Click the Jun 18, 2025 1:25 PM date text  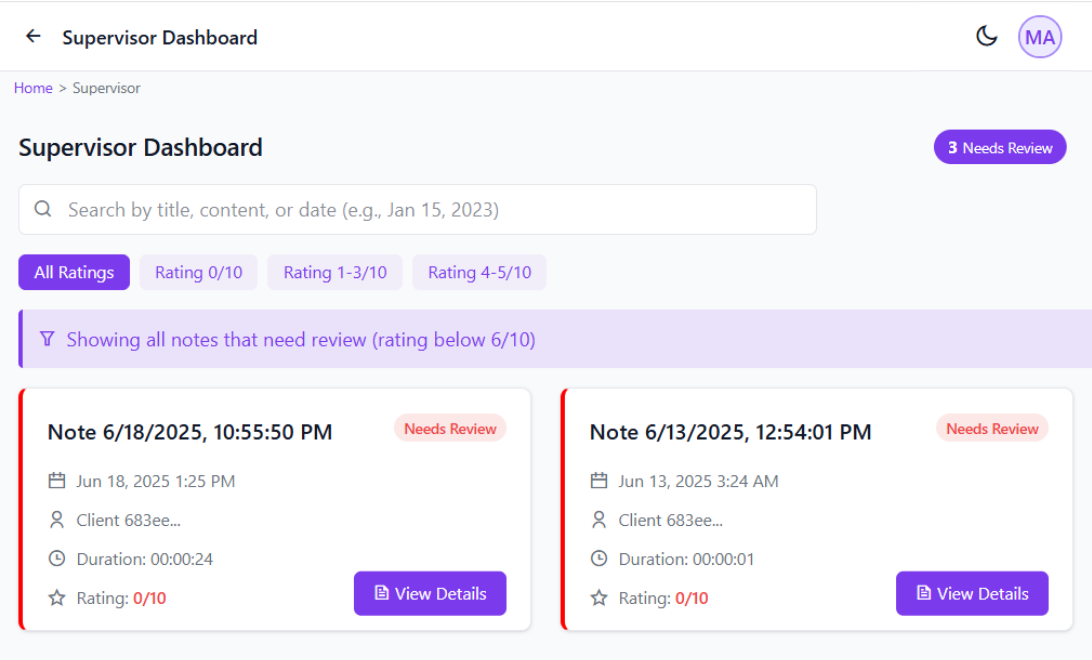coord(155,481)
